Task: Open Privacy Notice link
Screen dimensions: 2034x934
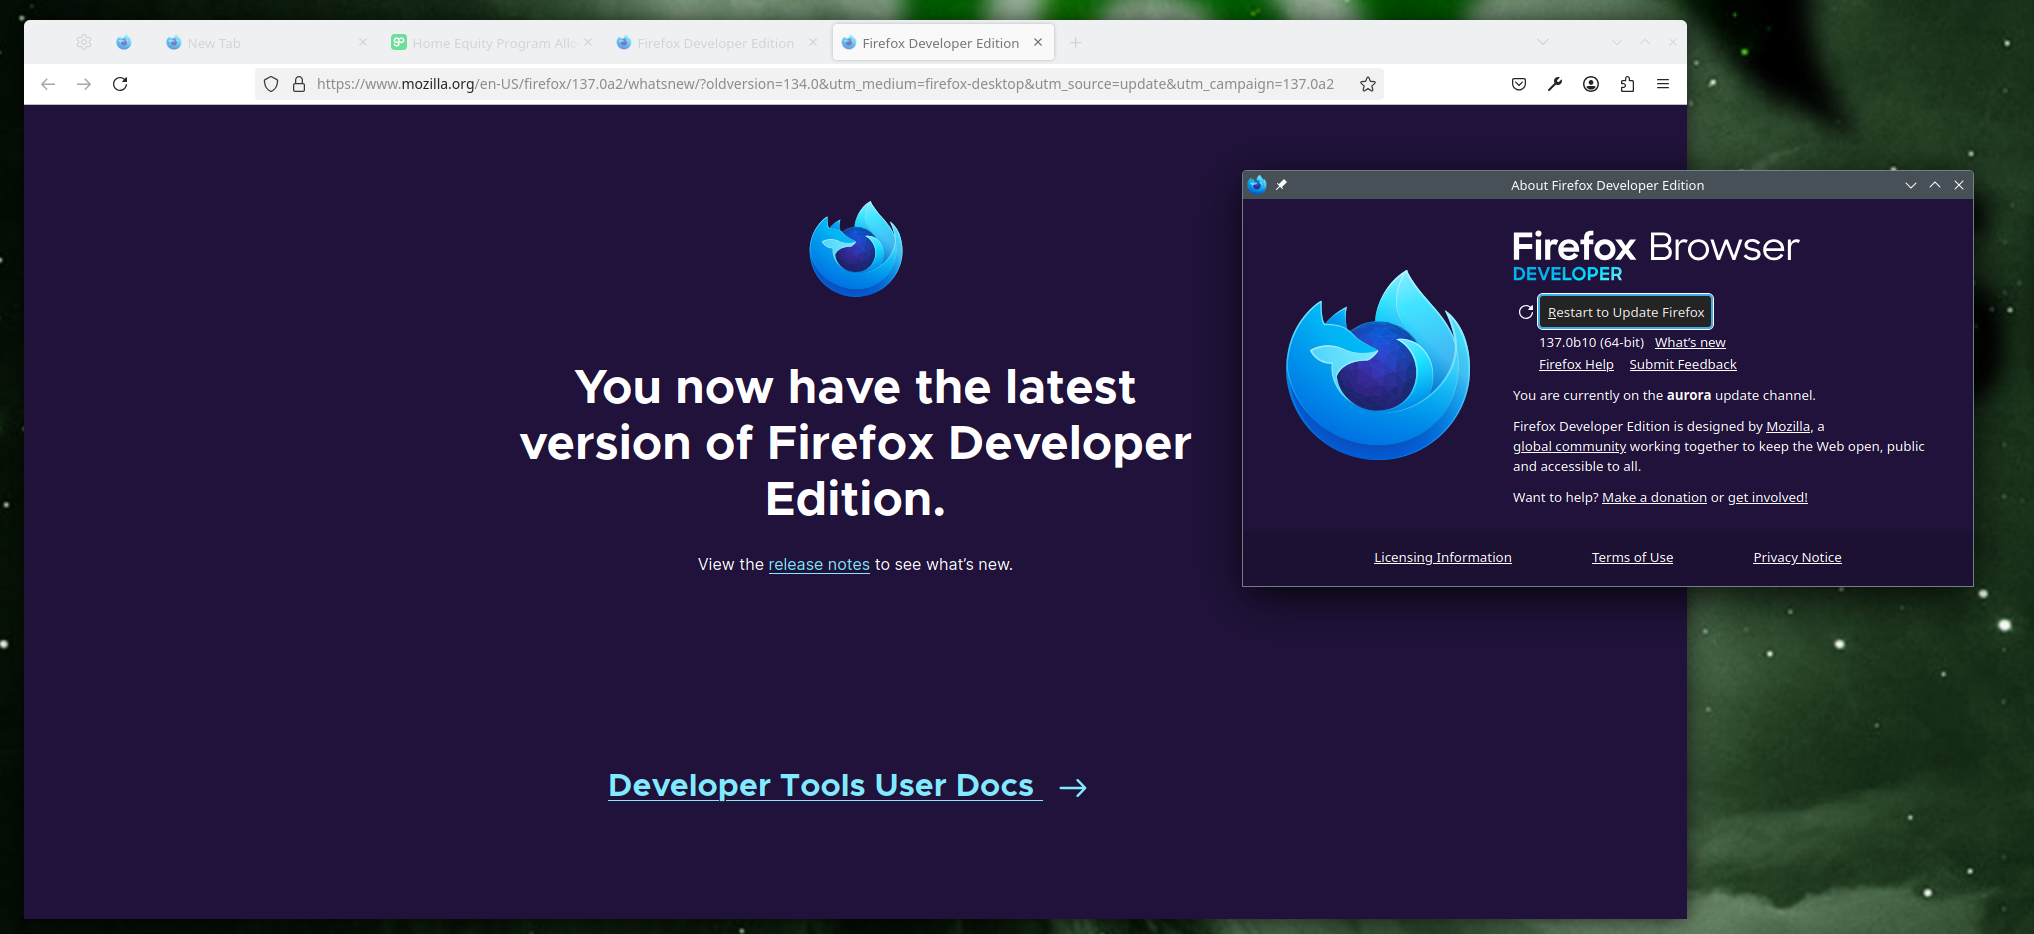Action: (1797, 557)
